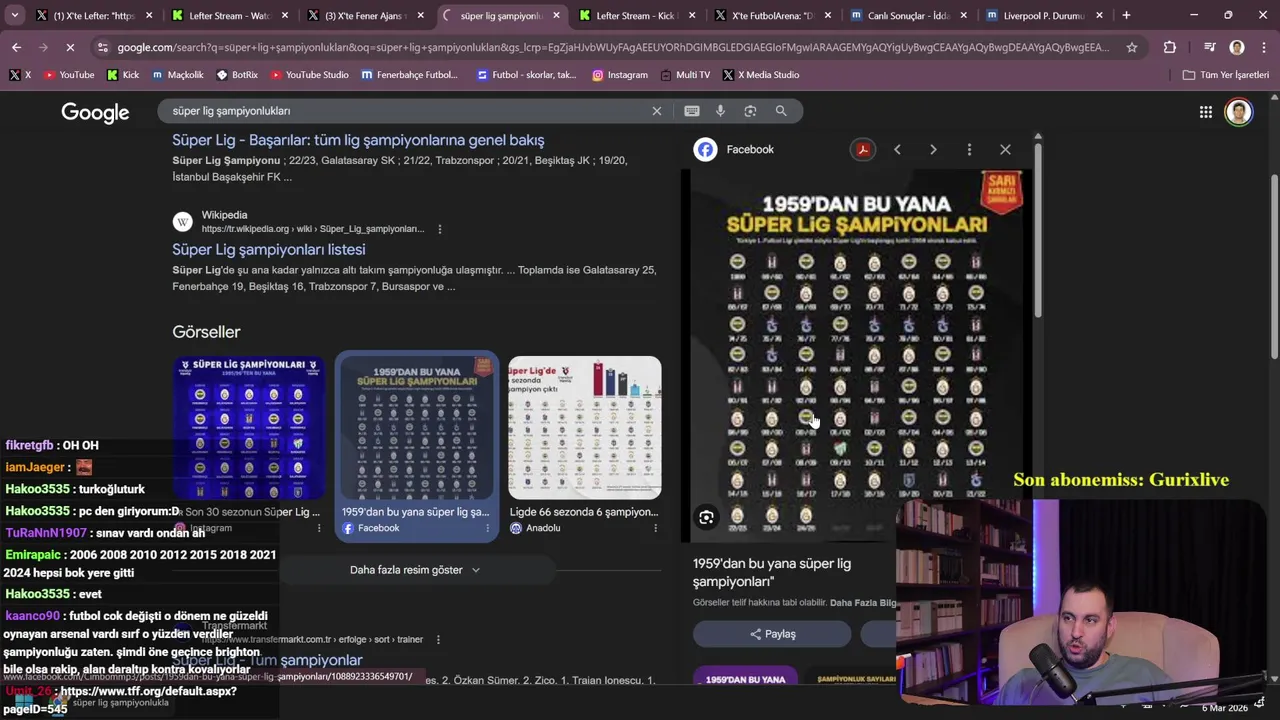Image resolution: width=1280 pixels, height=720 pixels.
Task: Open the Tüm şampiyonlar Transfermarkt link
Action: [267, 660]
